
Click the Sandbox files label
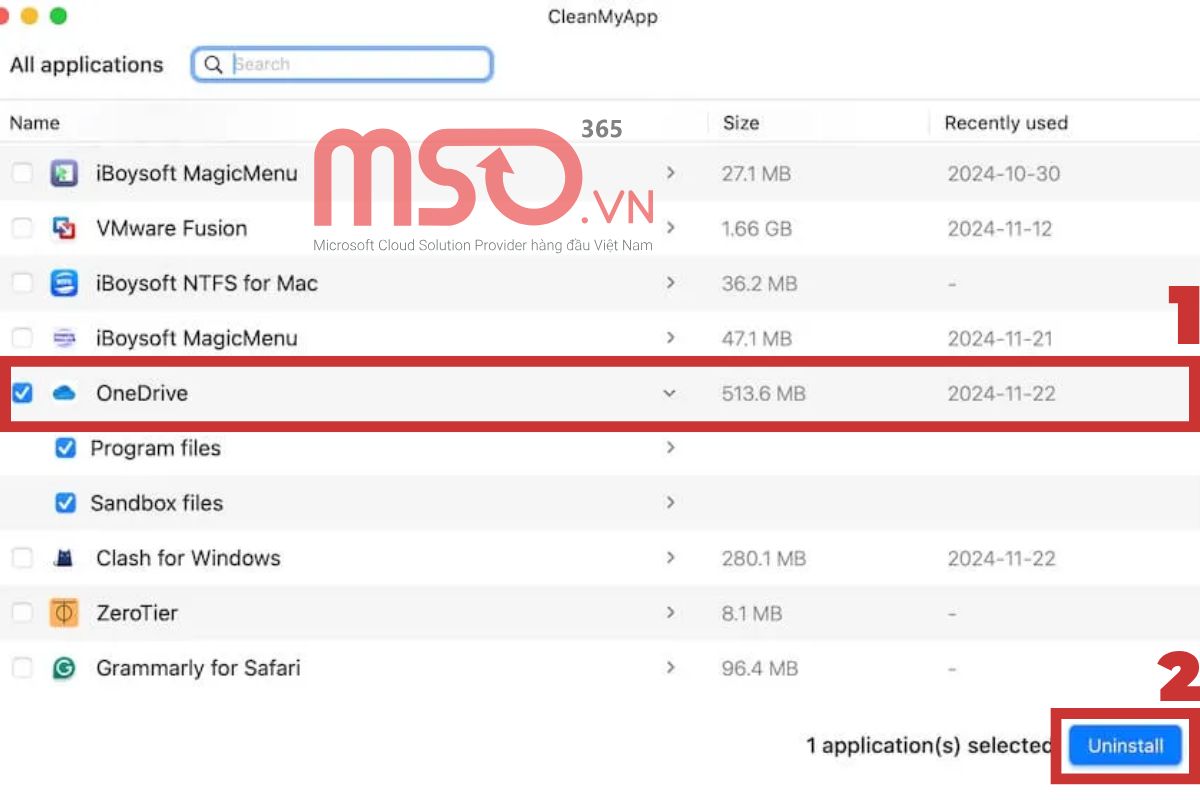(157, 503)
